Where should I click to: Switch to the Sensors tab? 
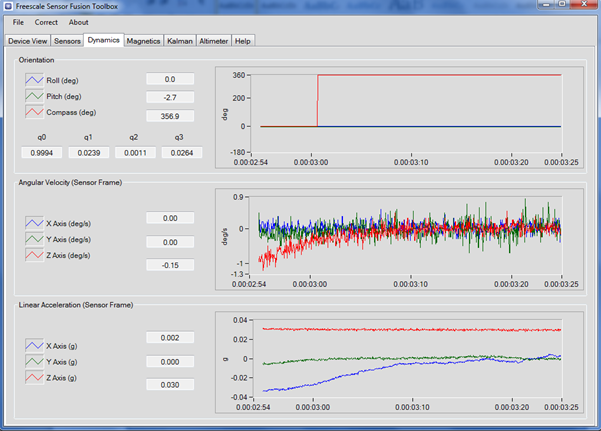[67, 41]
